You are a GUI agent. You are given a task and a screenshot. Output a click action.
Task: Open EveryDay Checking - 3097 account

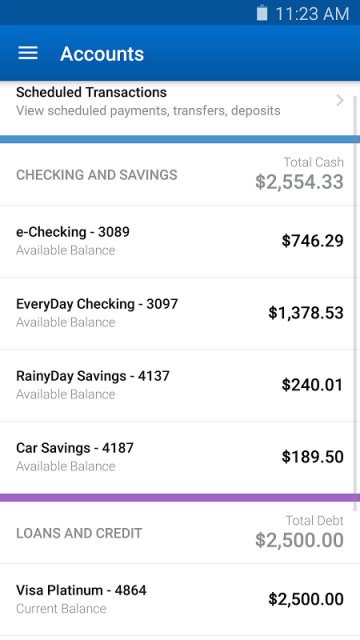(178, 313)
